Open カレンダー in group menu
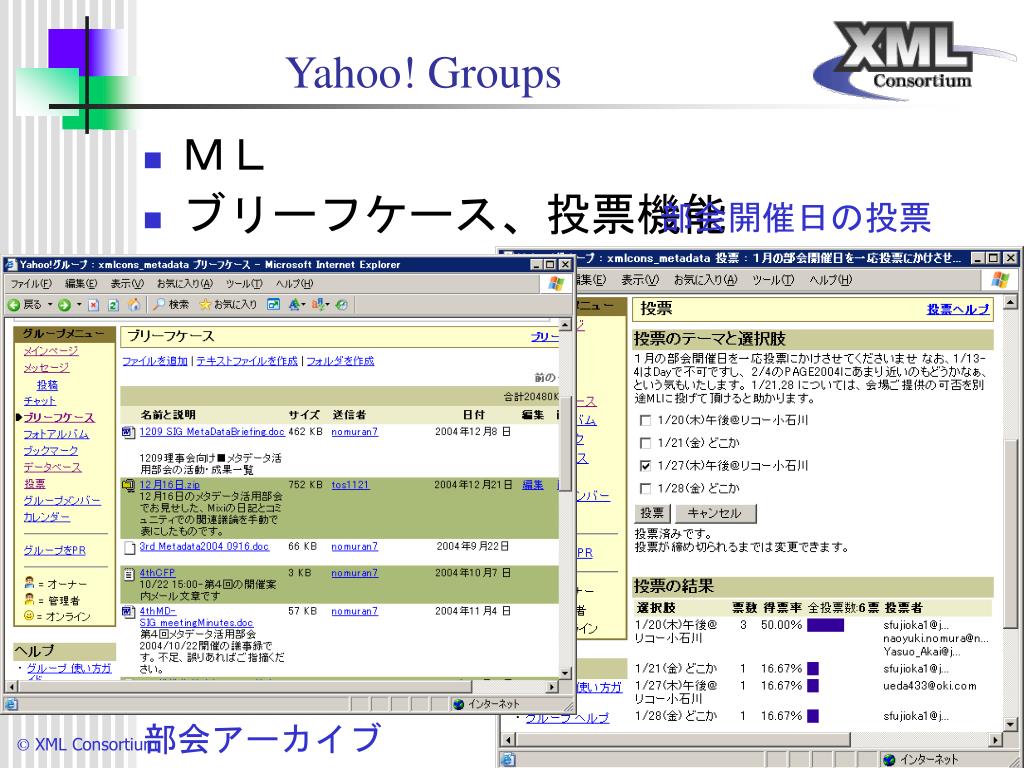Viewport: 1024px width, 768px height. (46, 517)
